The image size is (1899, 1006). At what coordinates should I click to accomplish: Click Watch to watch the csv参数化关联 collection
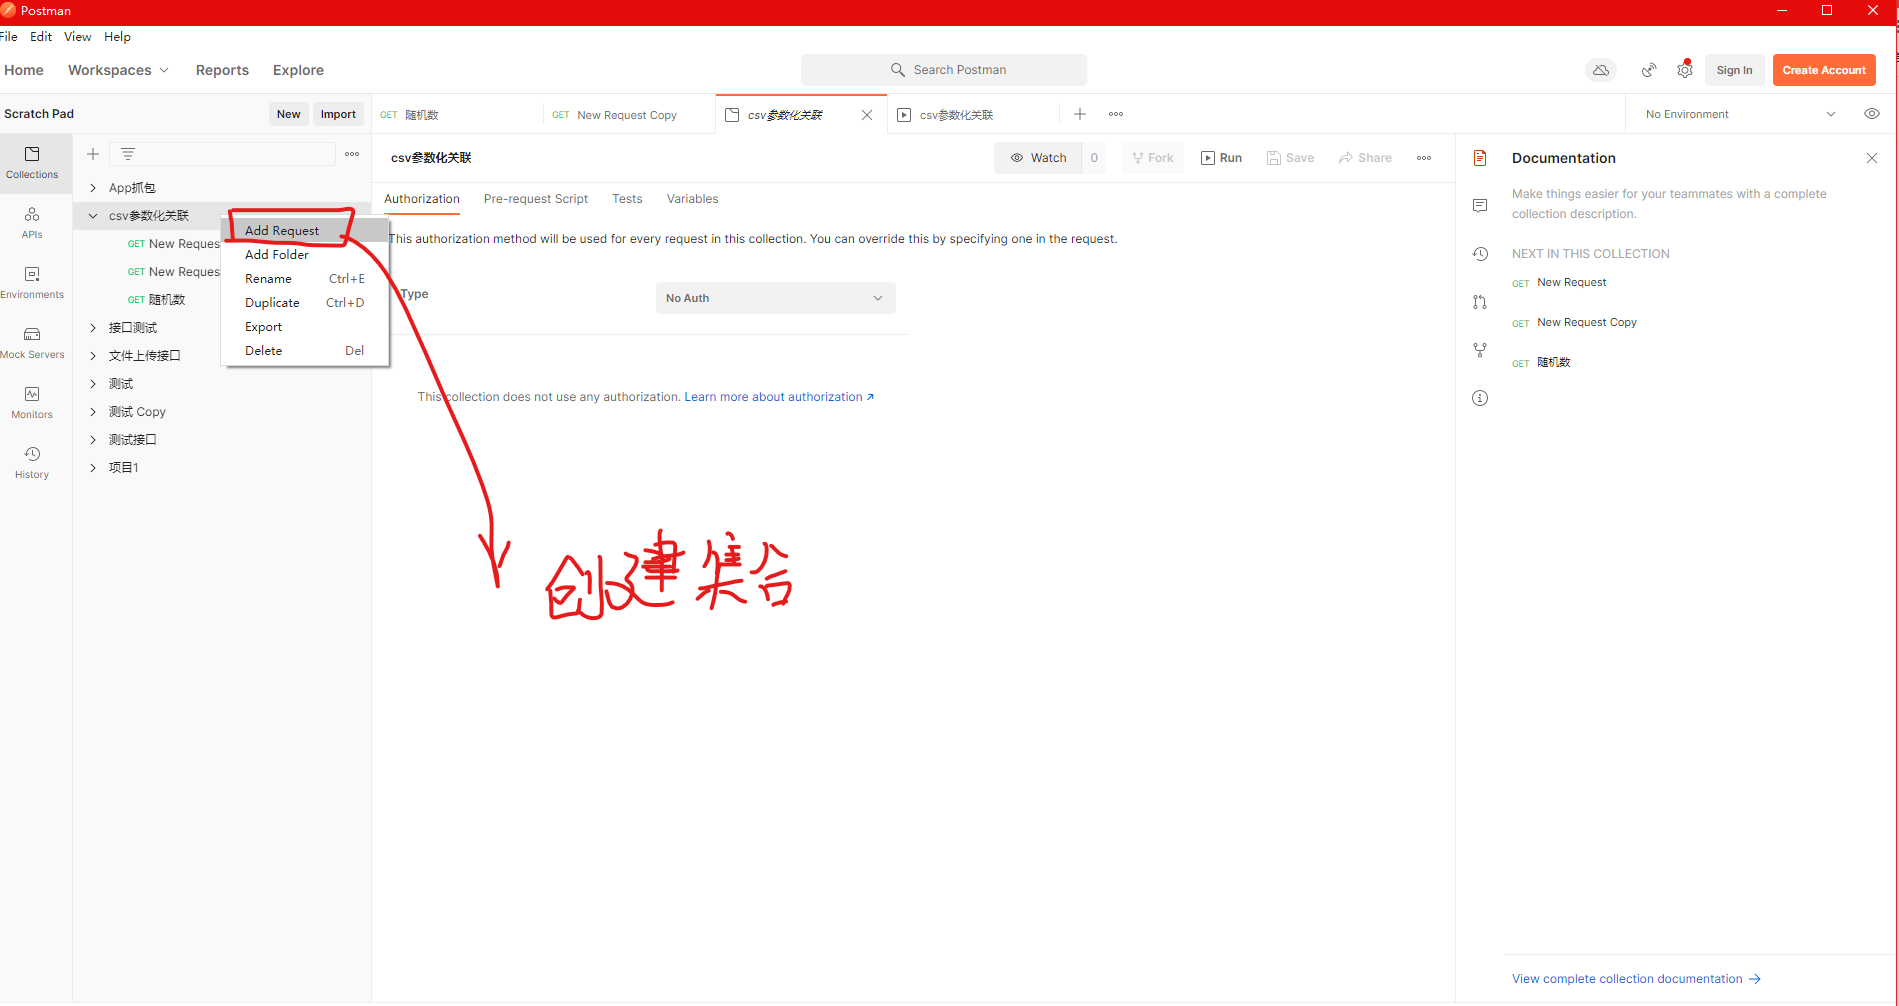point(1039,157)
